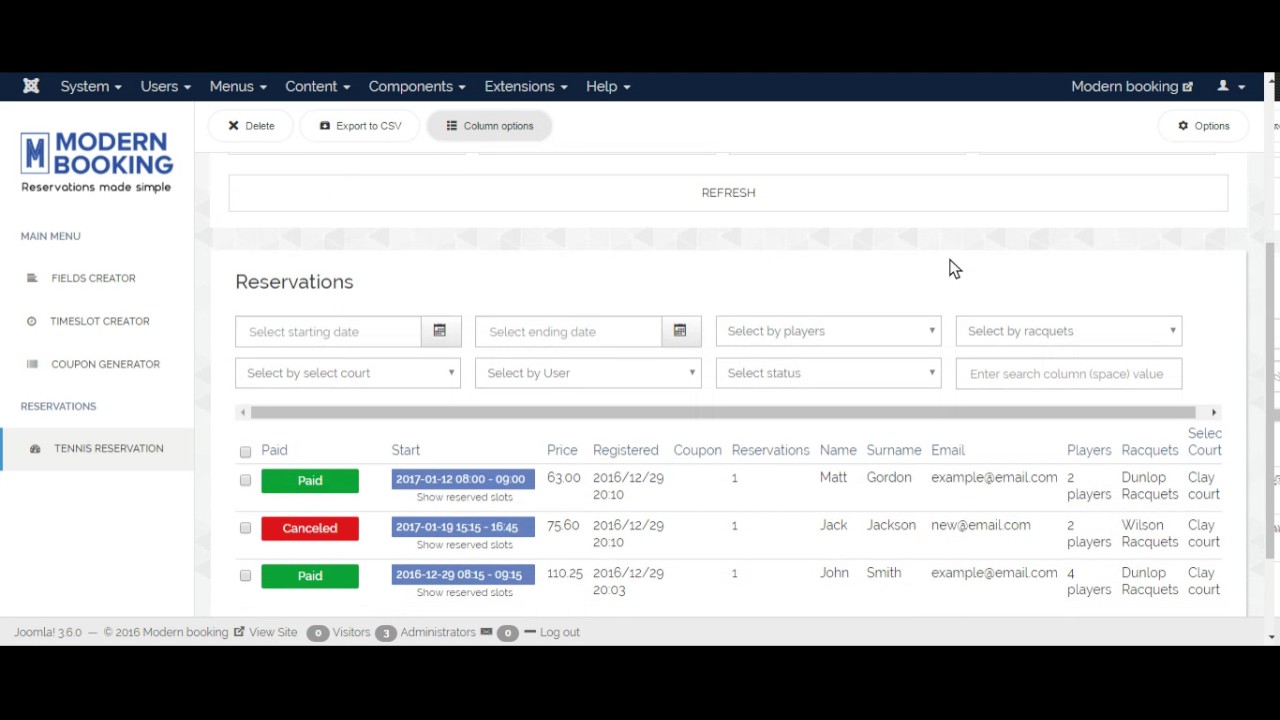This screenshot has width=1280, height=720.
Task: Open calendar picker for ending date
Action: [x=680, y=331]
